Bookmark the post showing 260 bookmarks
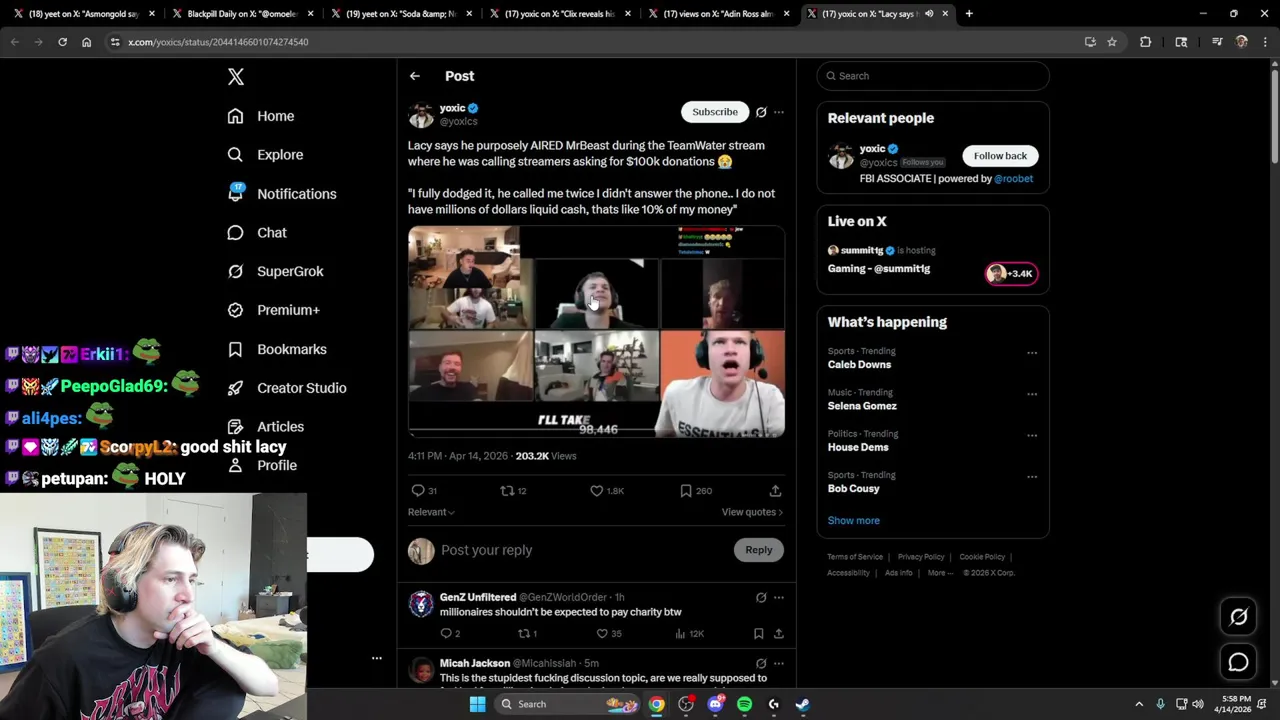Image resolution: width=1280 pixels, height=720 pixels. pyautogui.click(x=686, y=491)
